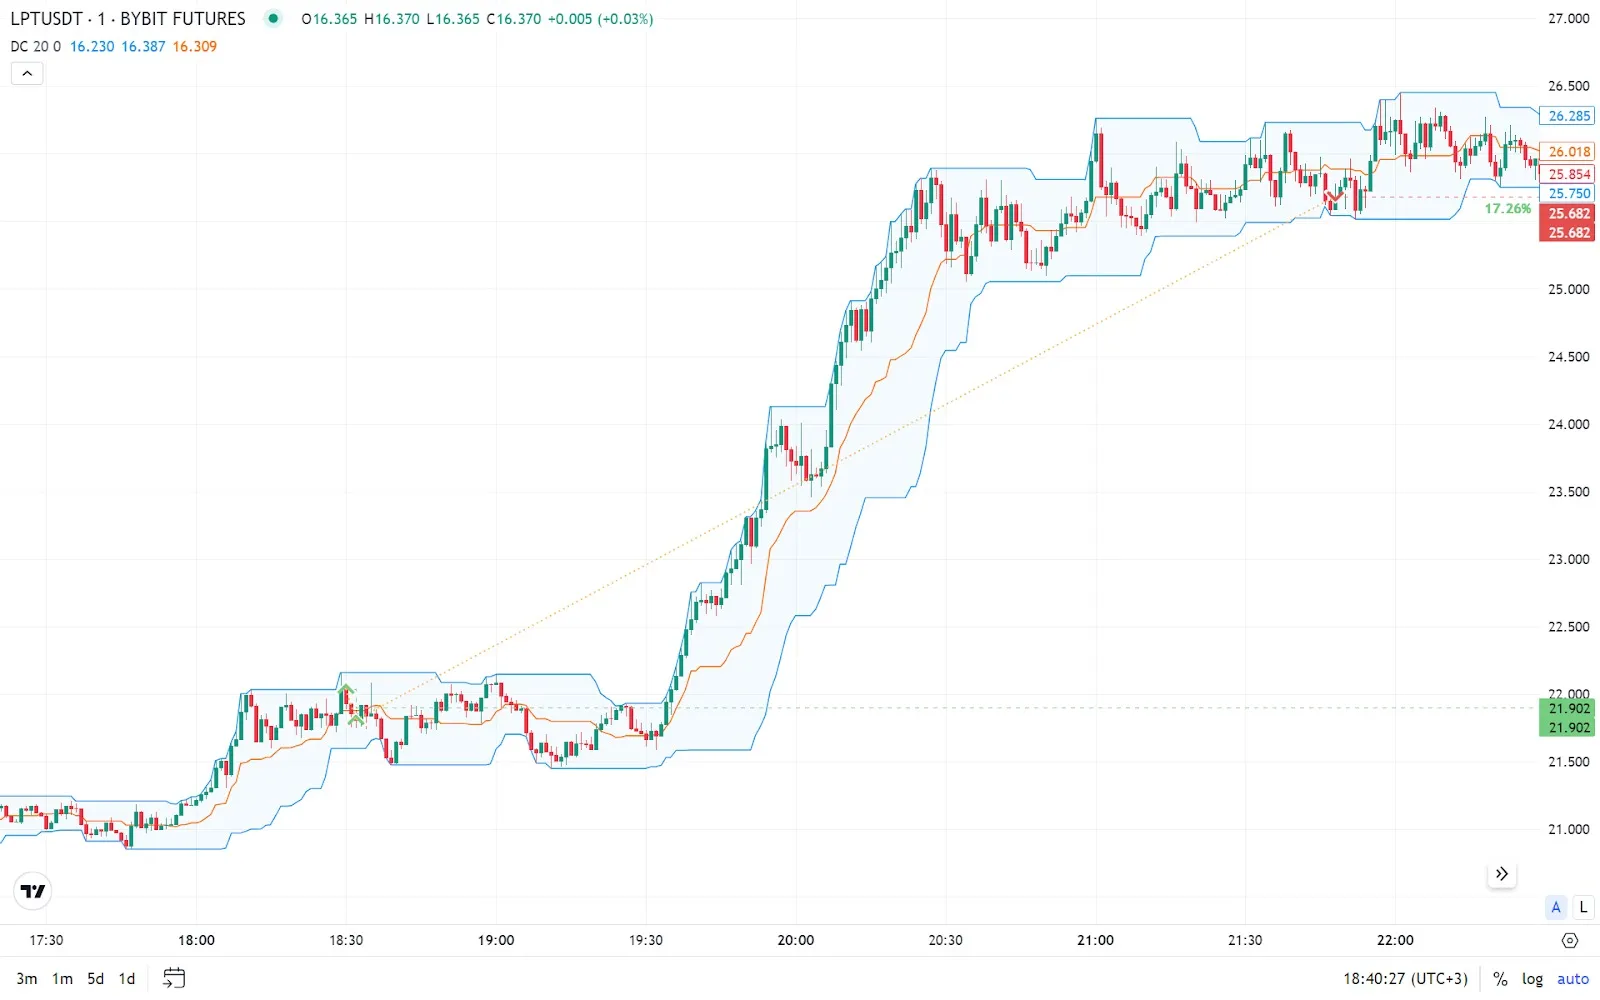Collapse the indicator legend chevron
The image size is (1600, 1000).
27,73
